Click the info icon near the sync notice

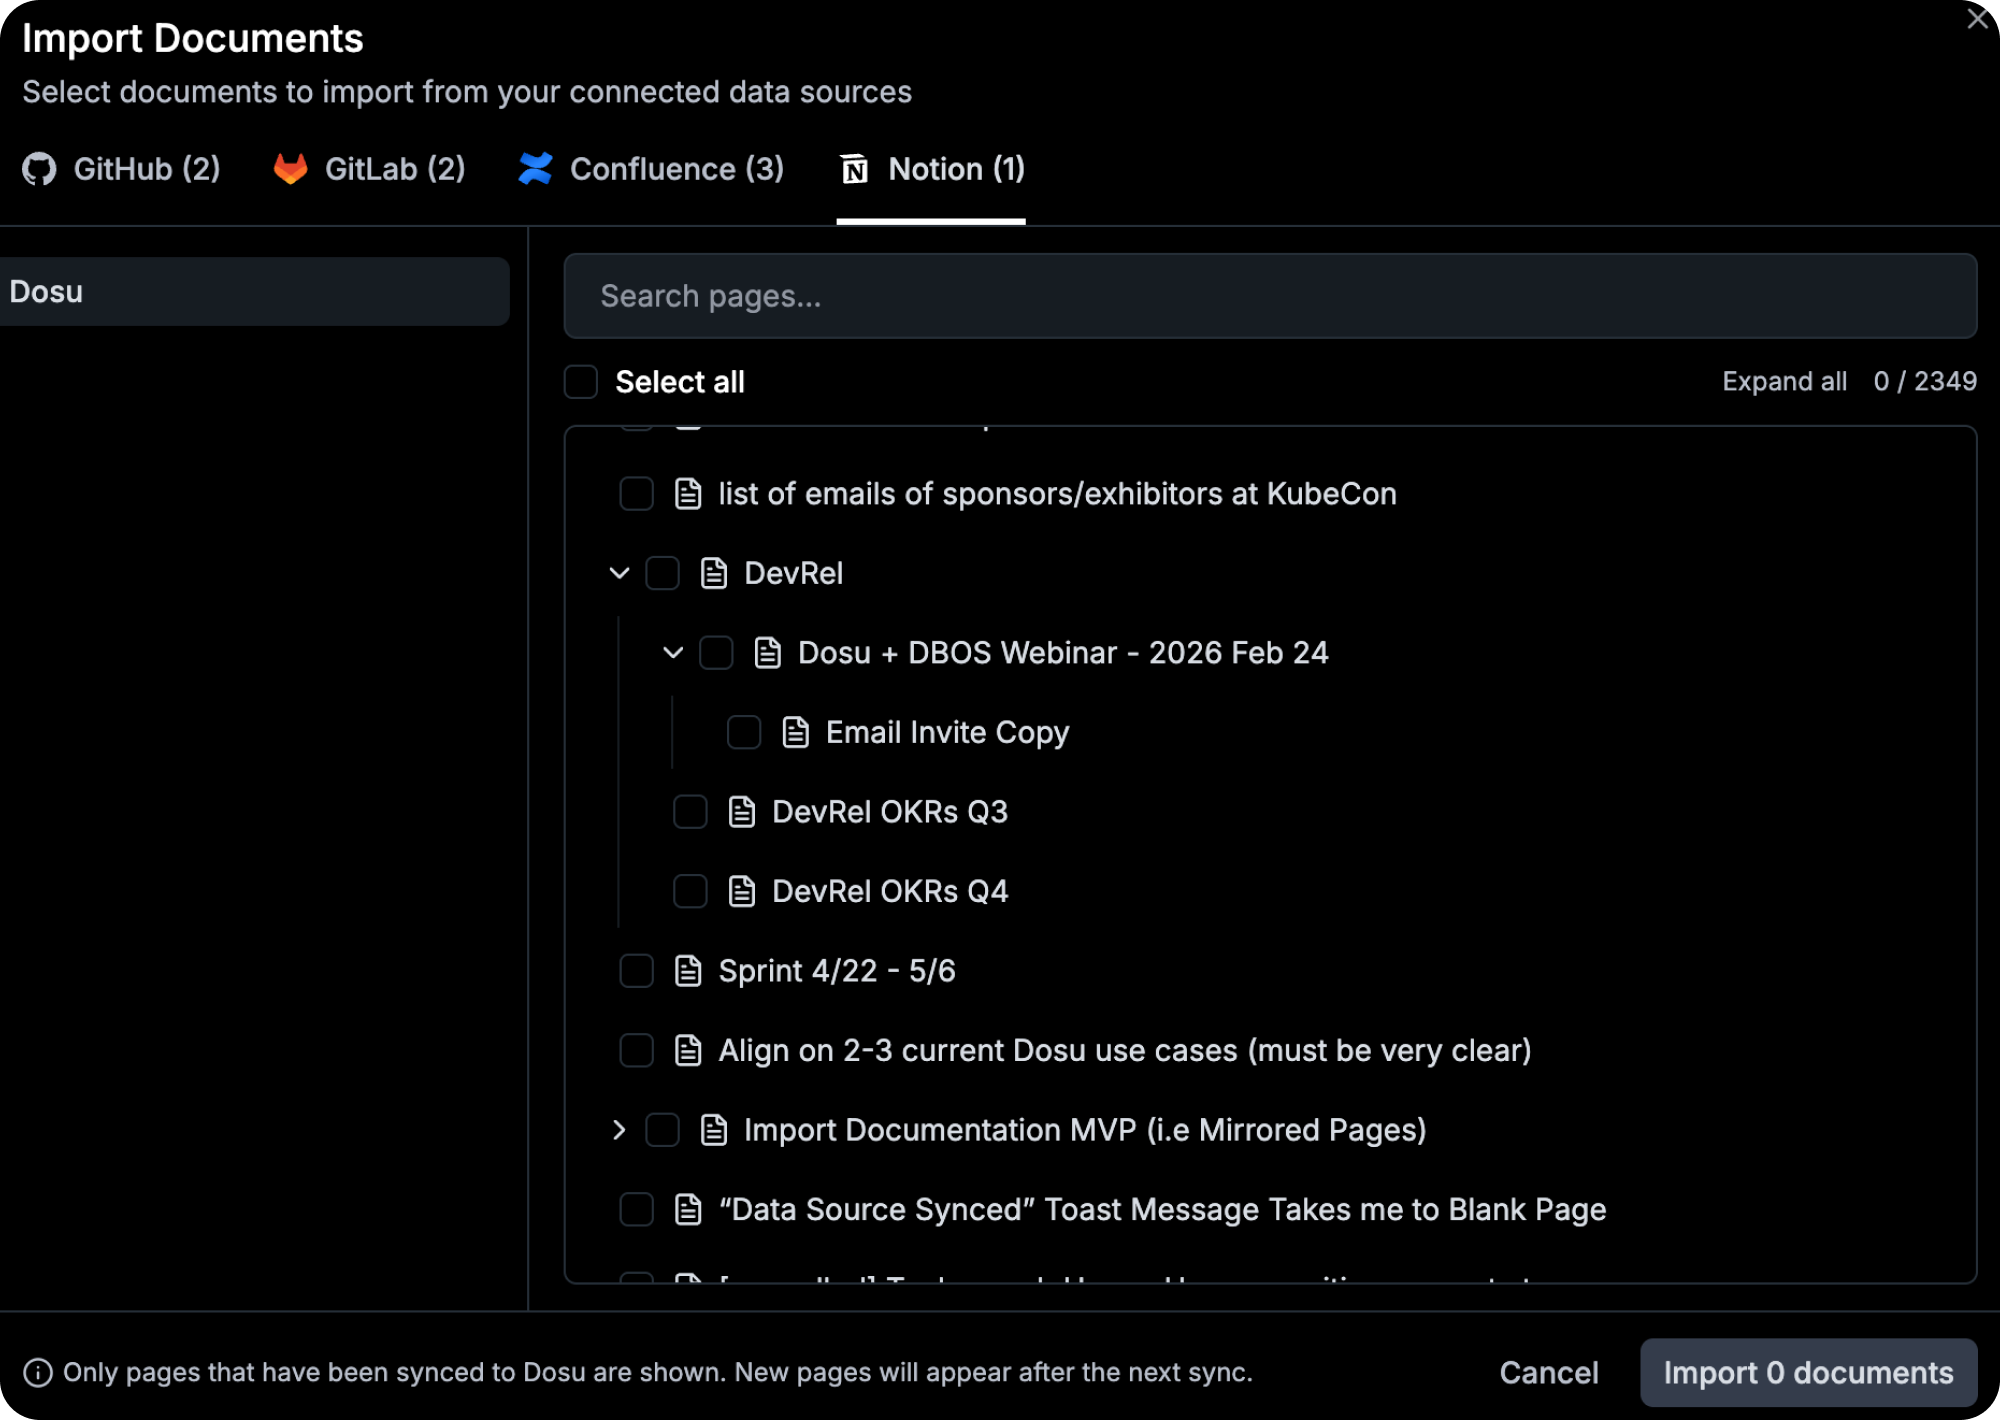click(37, 1373)
